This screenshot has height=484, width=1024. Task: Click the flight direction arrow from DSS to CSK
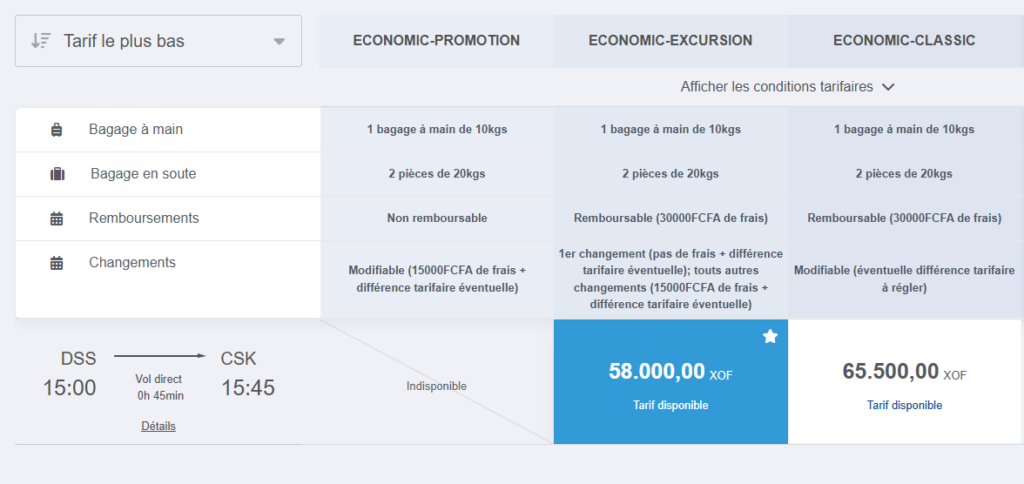160,356
